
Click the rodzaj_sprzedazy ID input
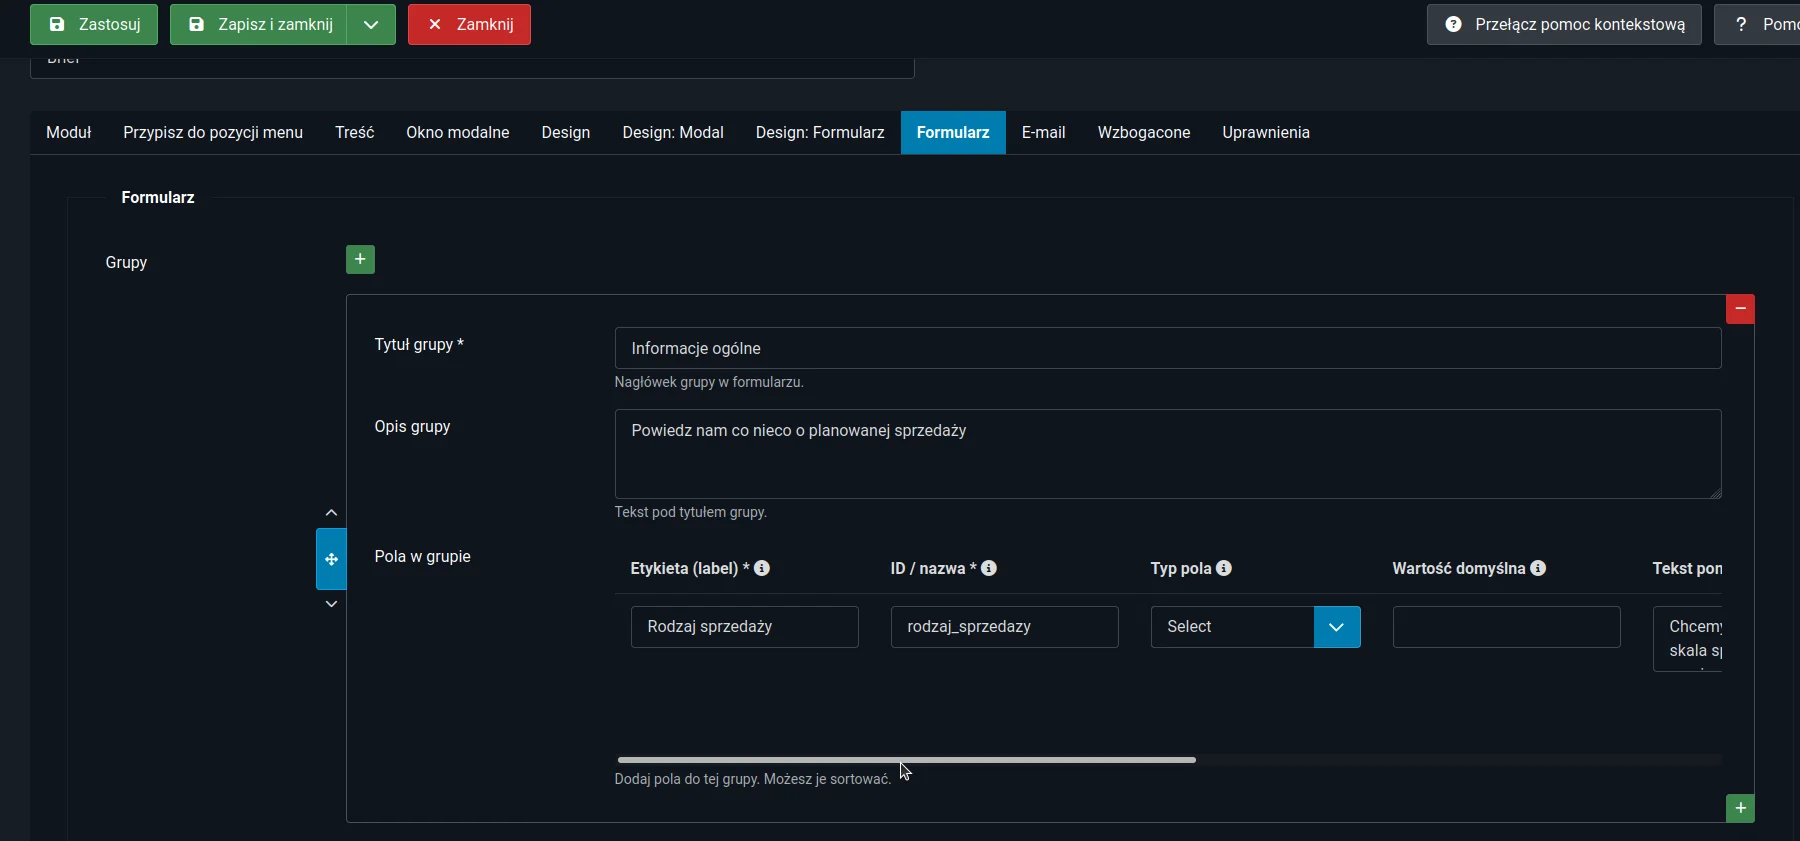[1005, 627]
